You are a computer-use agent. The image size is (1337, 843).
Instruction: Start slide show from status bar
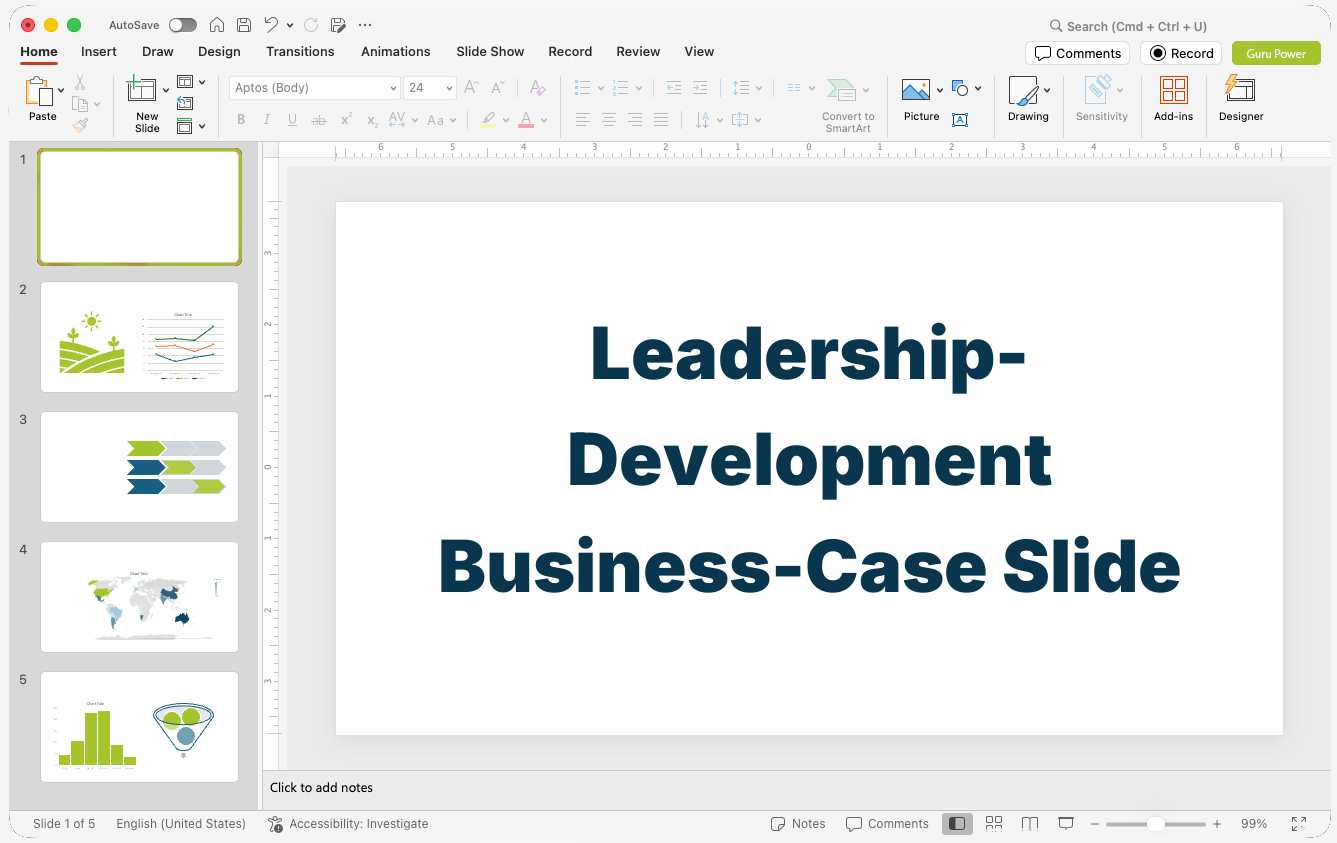[1066, 824]
